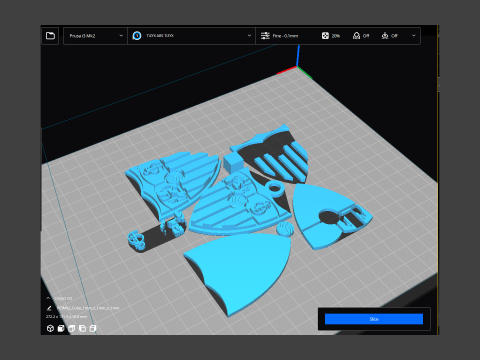Click the print profile sliders icon

(x=265, y=36)
